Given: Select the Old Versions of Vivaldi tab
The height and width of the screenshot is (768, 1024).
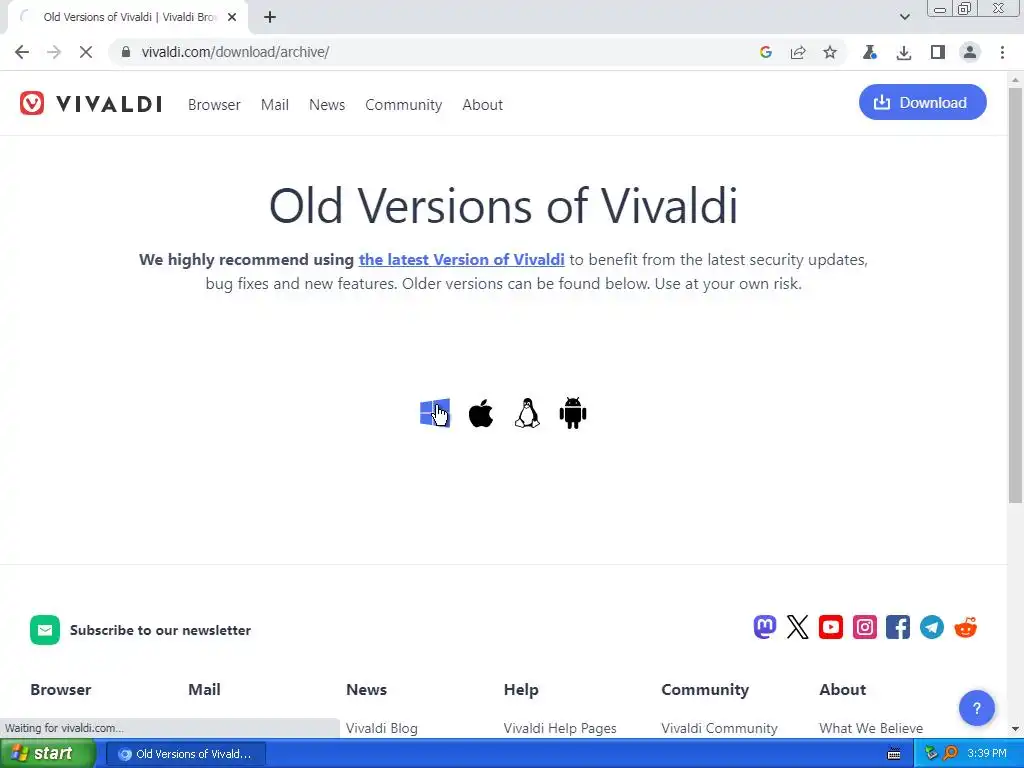Looking at the screenshot, I should pos(127,17).
